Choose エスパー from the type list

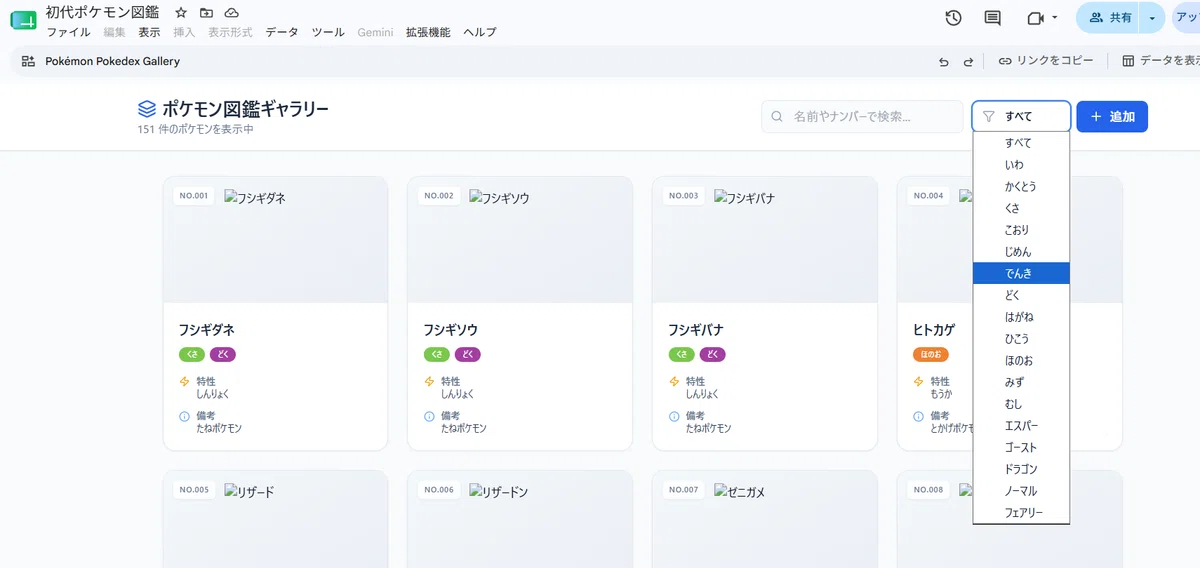coord(1021,426)
